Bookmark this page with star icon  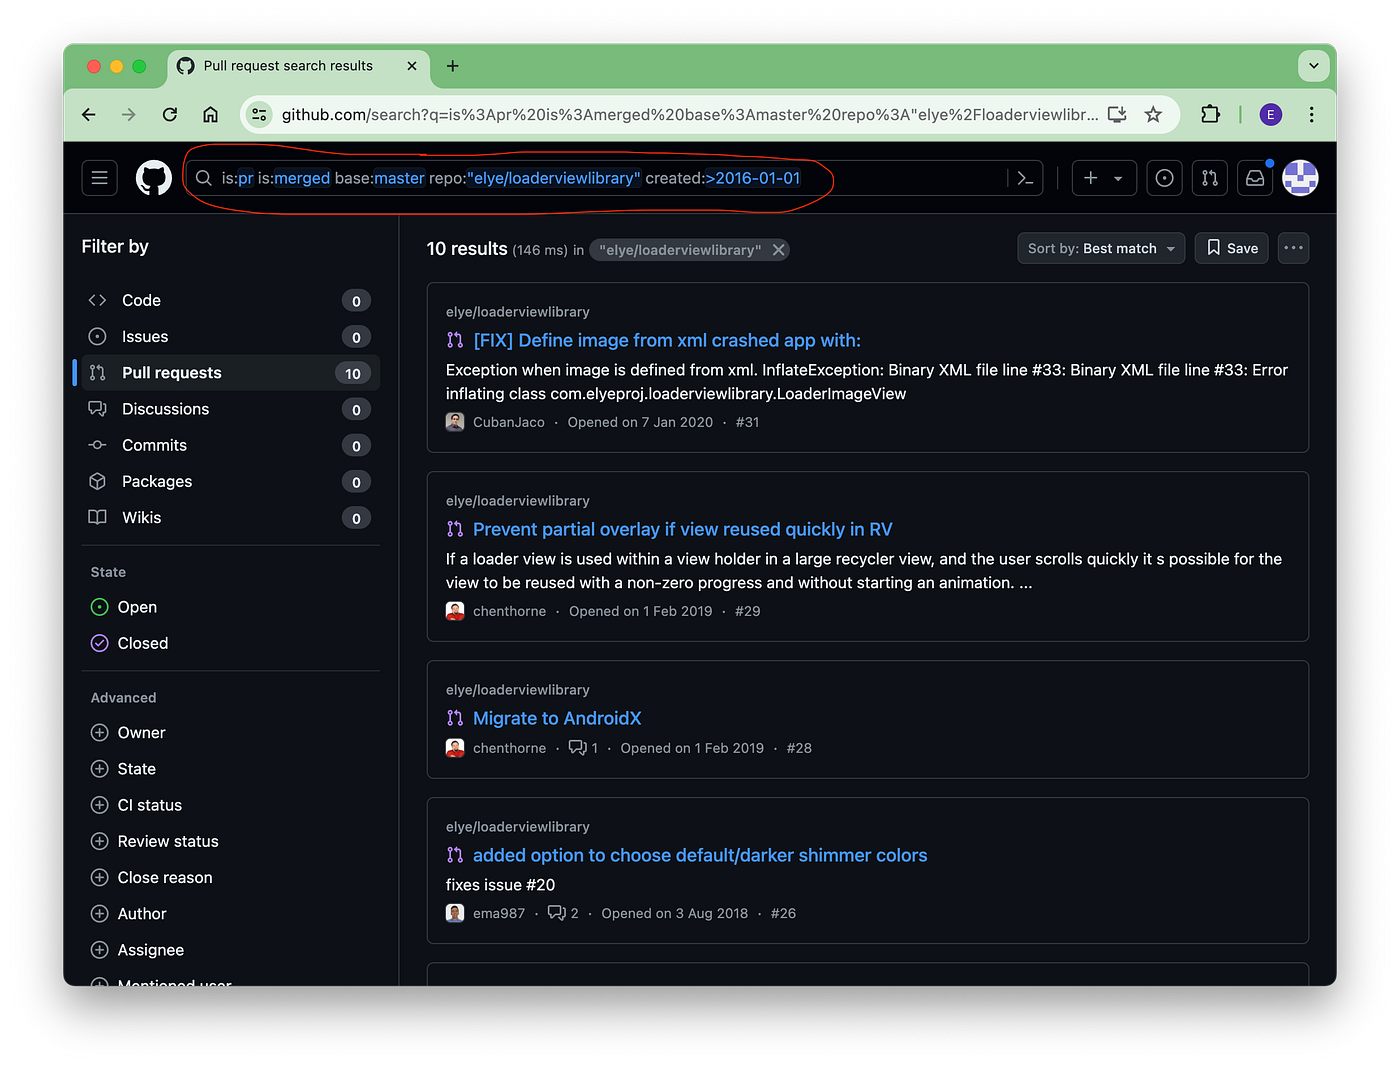(x=1153, y=115)
